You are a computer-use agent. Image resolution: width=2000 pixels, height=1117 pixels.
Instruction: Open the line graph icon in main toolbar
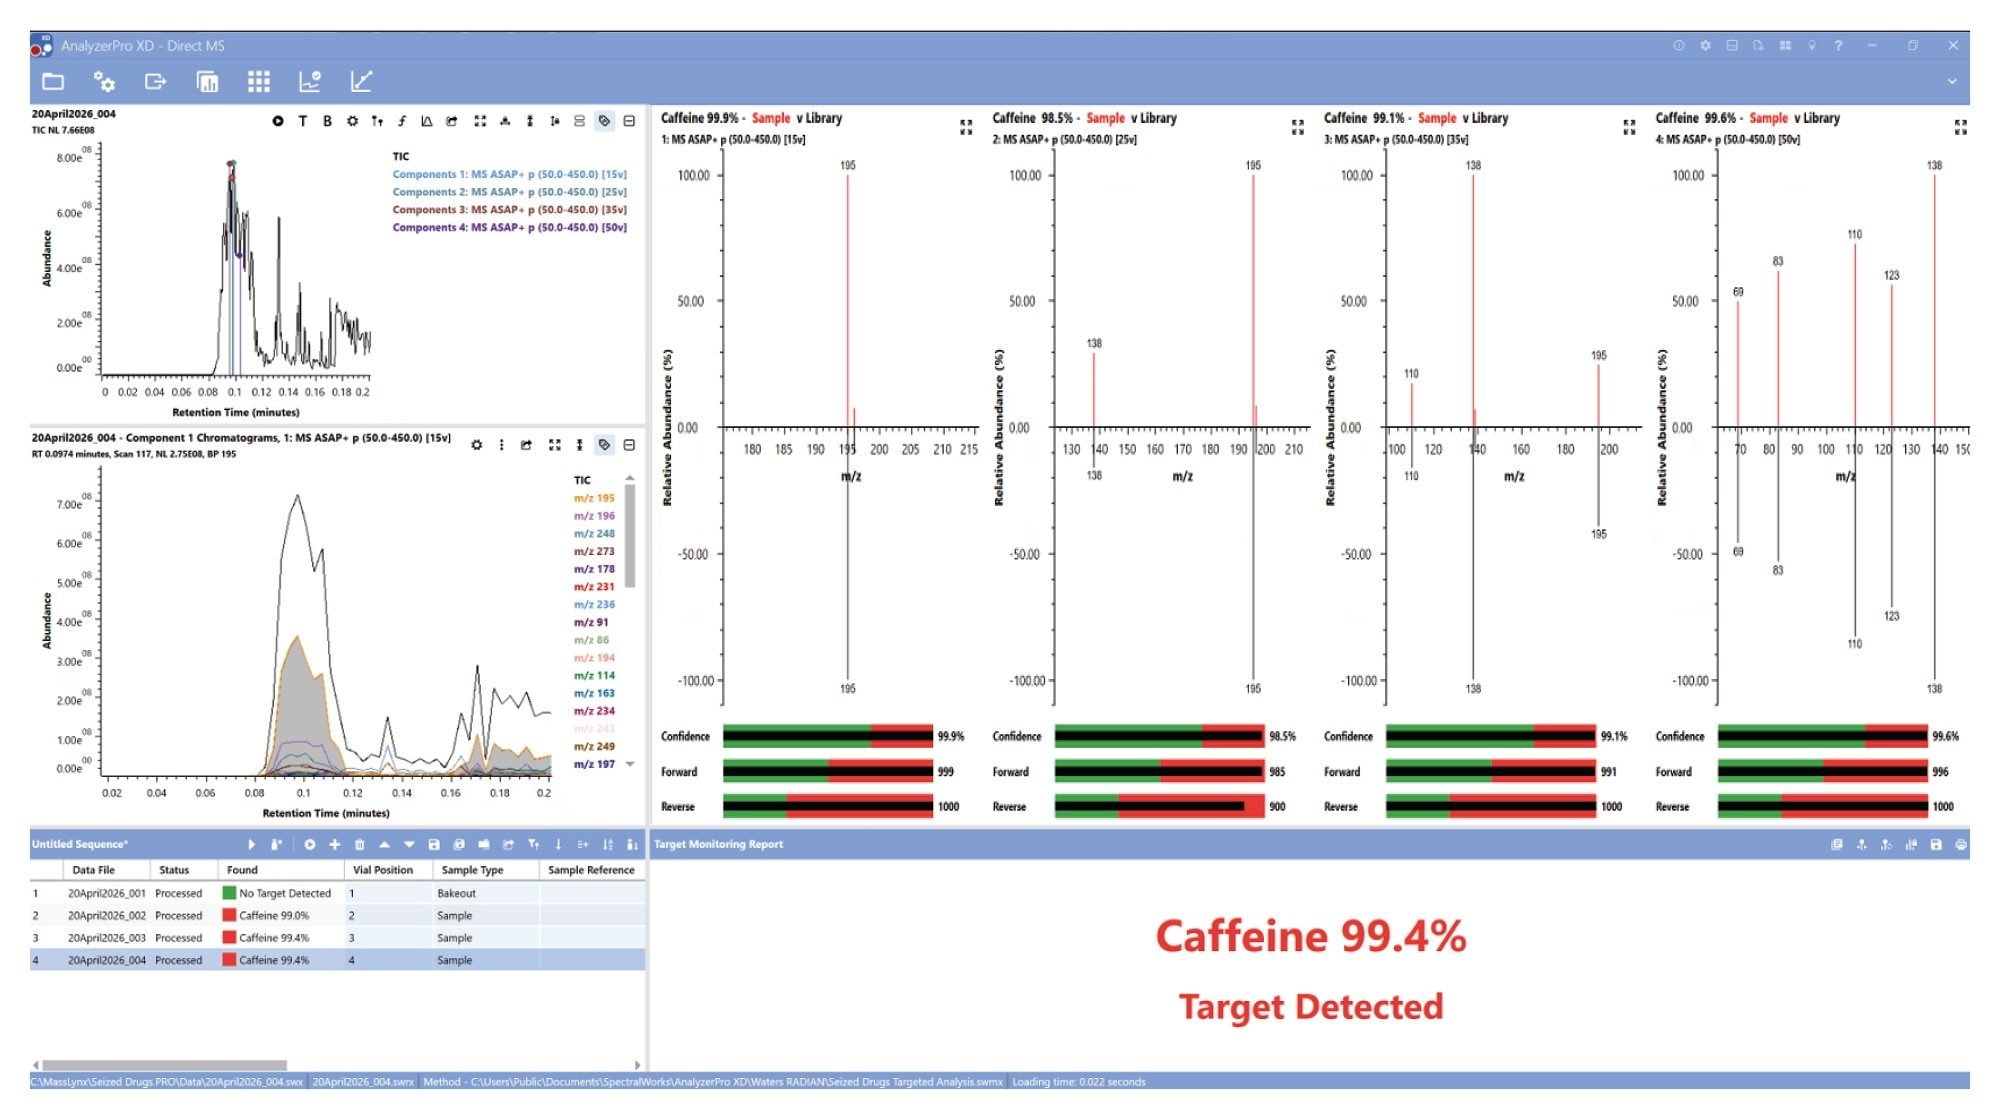click(x=361, y=81)
